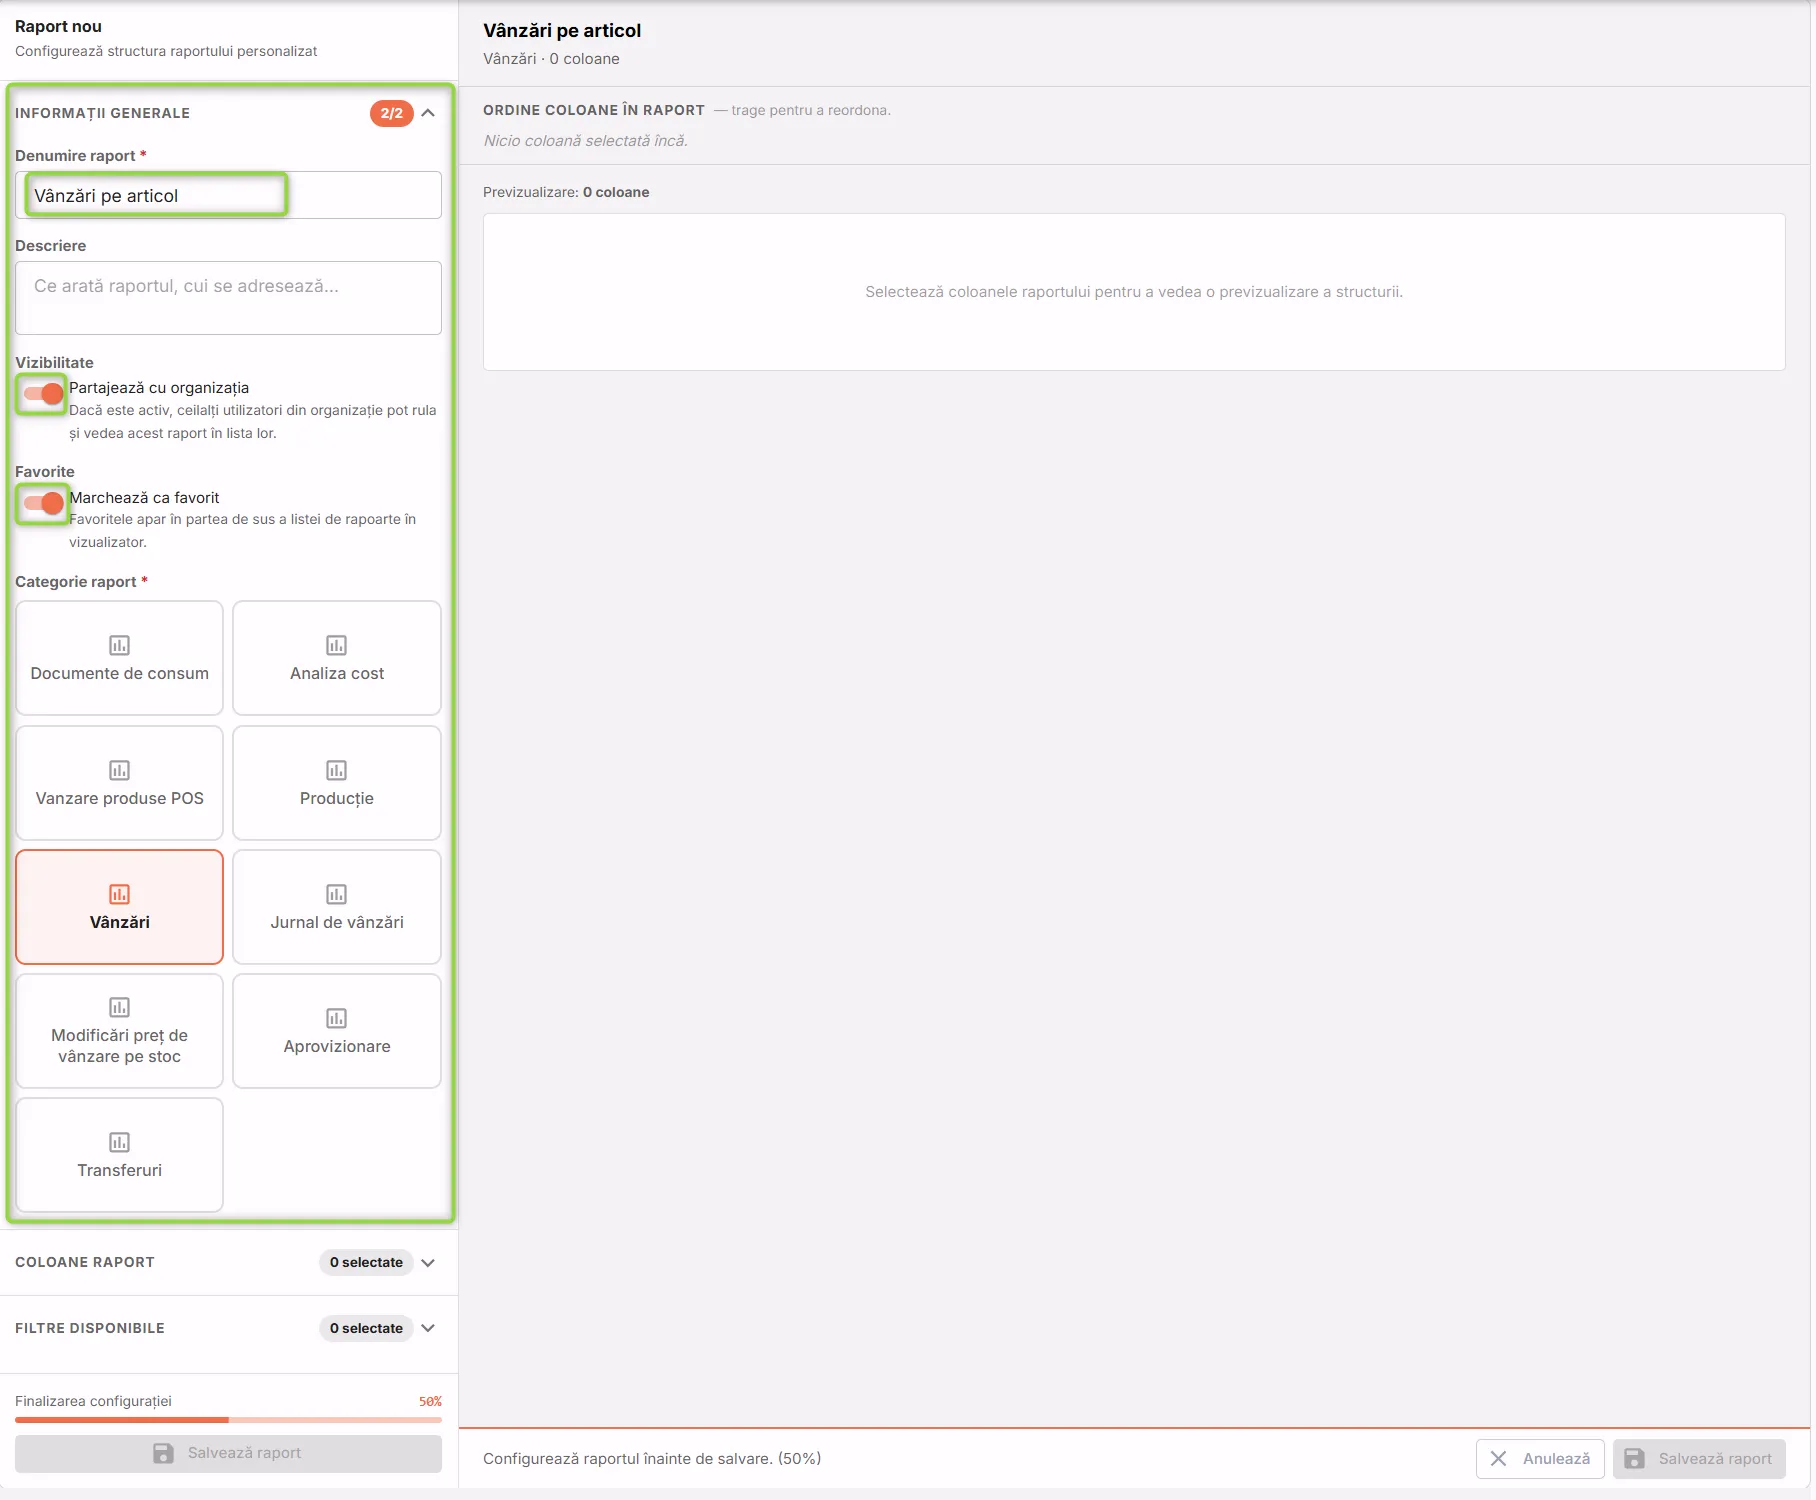
Task: Expand the Filtre disponibile section chevron
Action: (x=428, y=1328)
